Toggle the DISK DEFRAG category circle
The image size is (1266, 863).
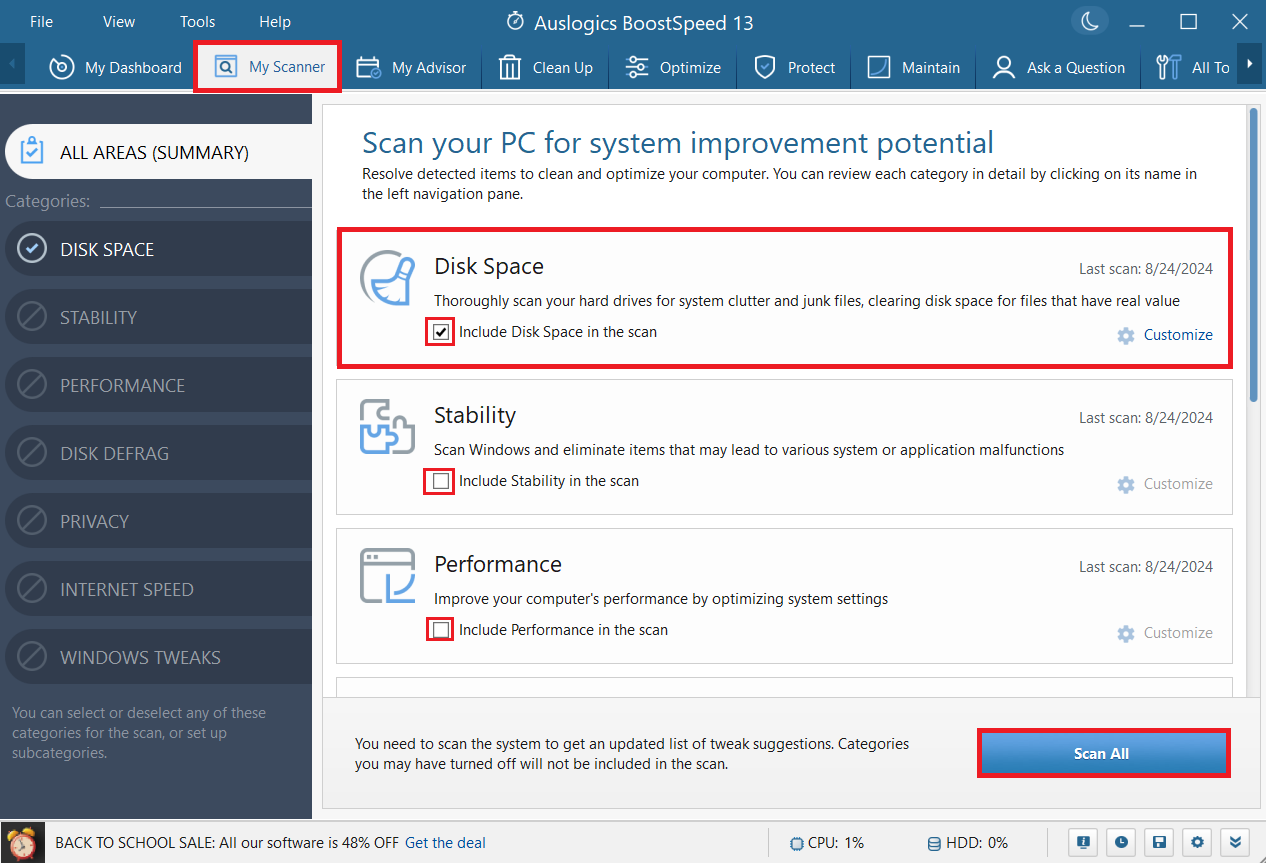pyautogui.click(x=33, y=453)
